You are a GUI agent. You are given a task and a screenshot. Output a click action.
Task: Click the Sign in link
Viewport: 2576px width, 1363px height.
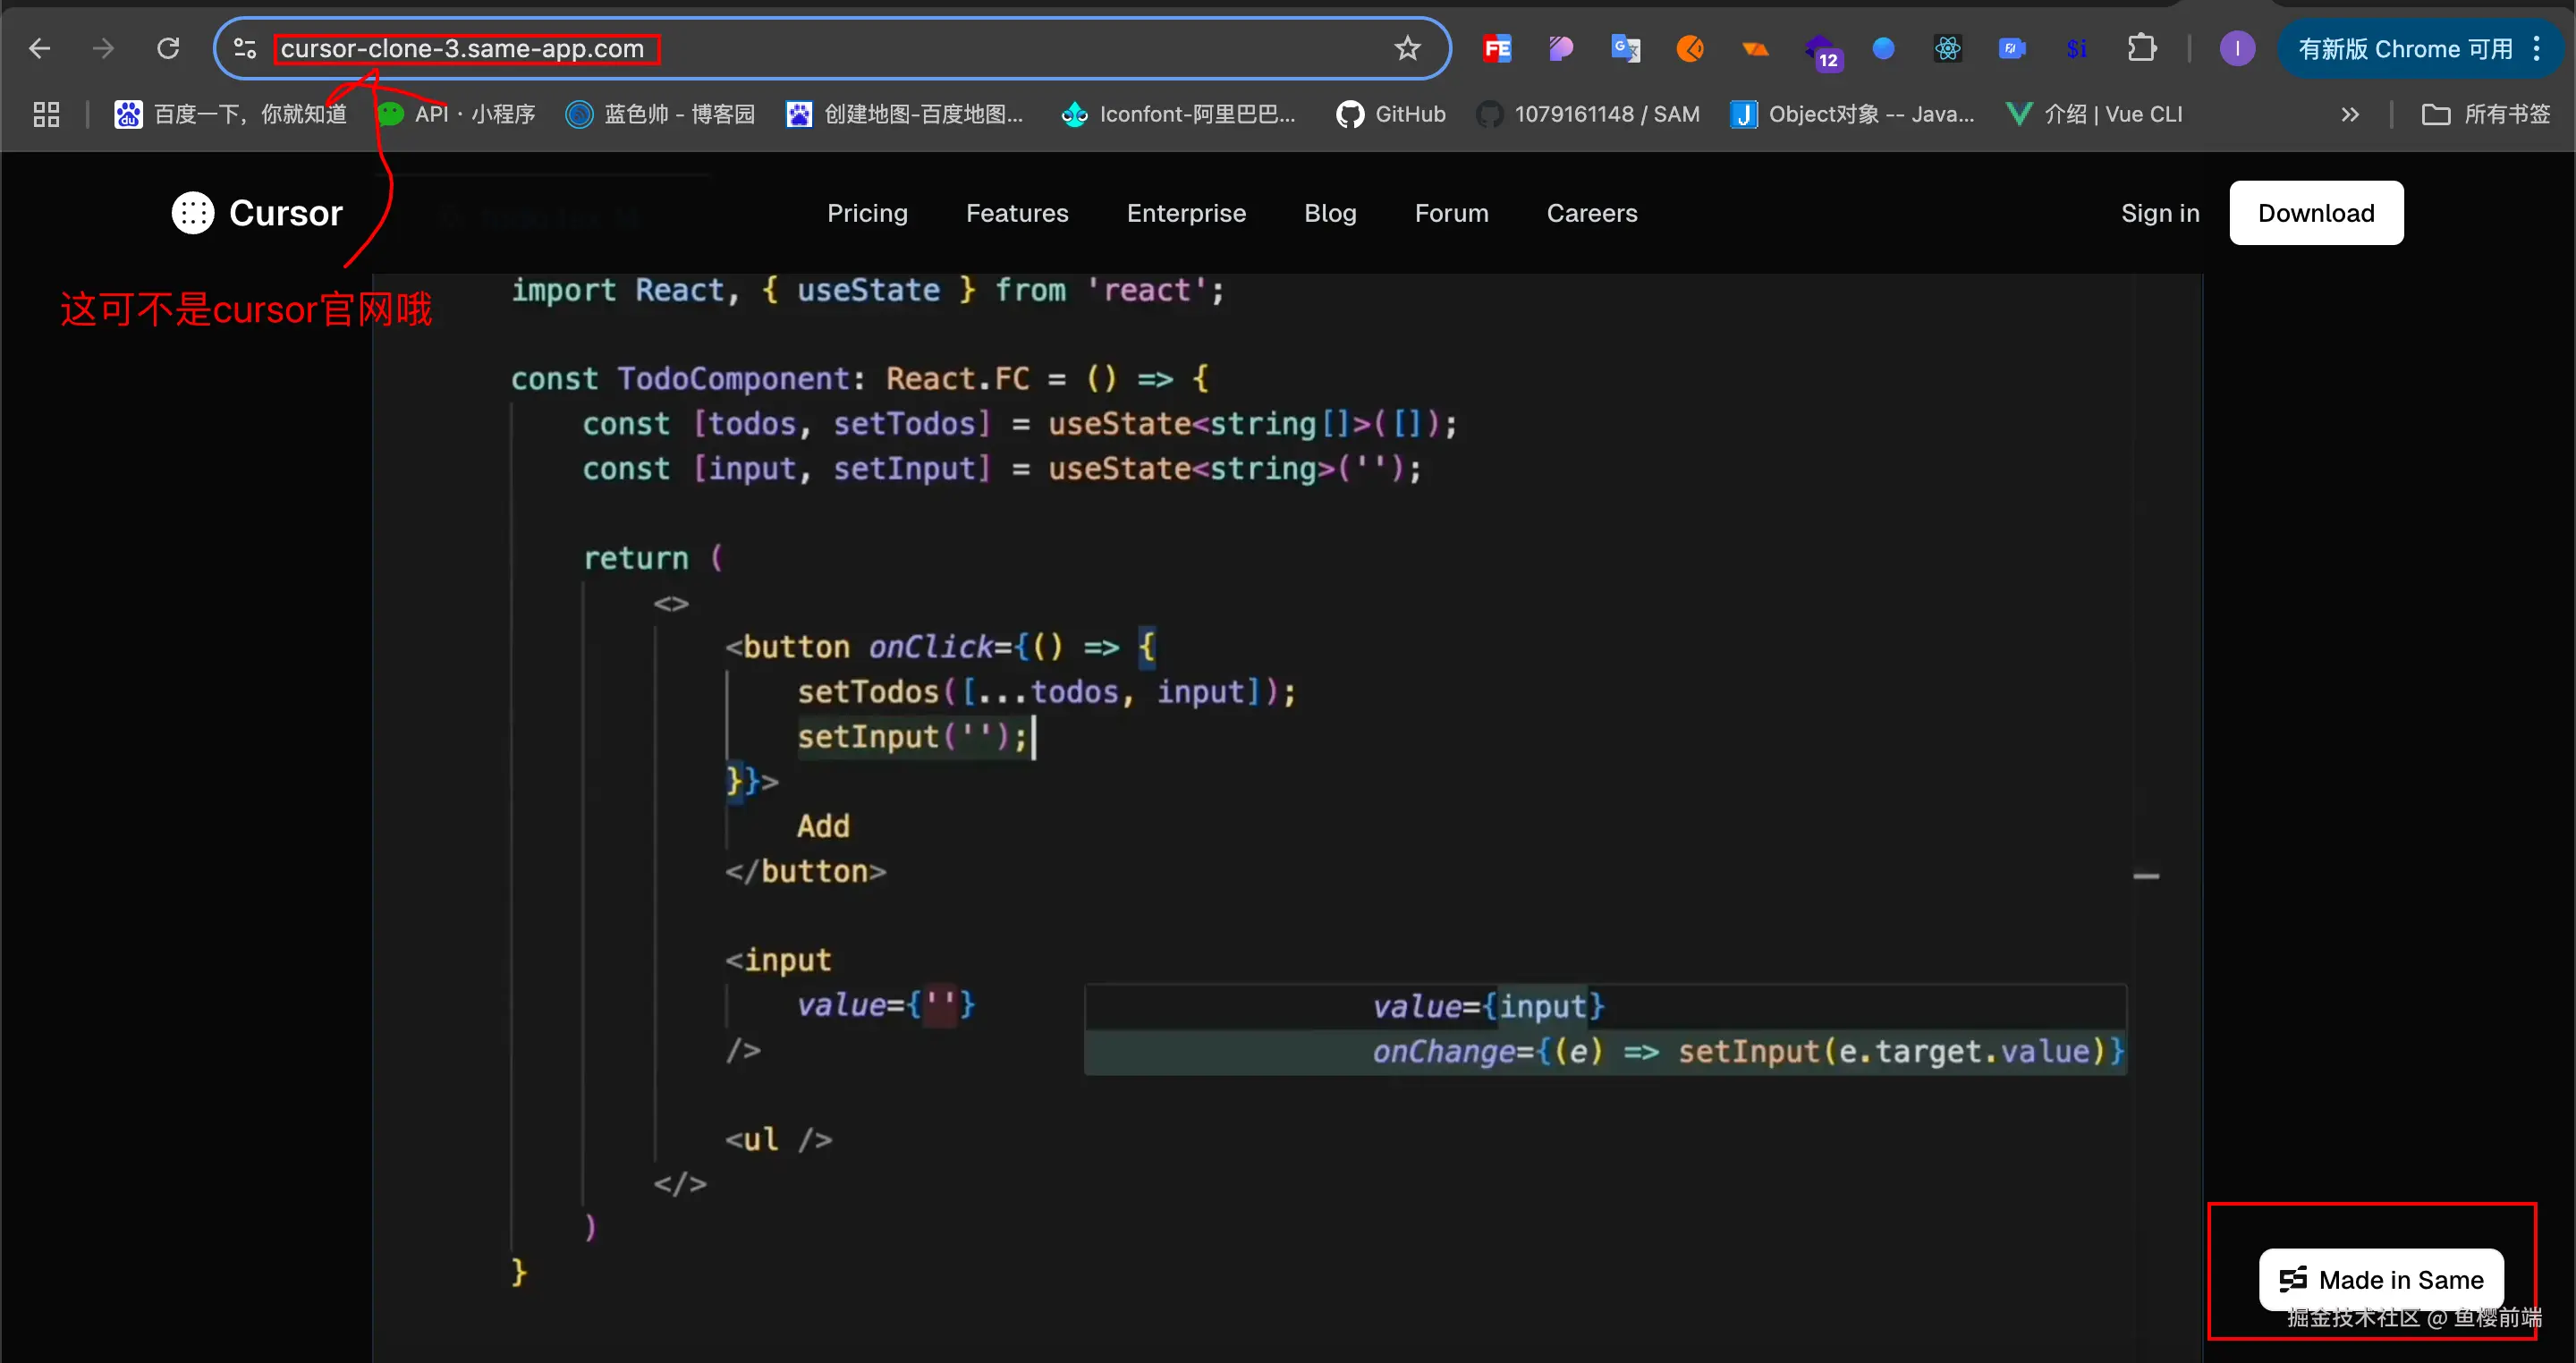coord(2160,213)
